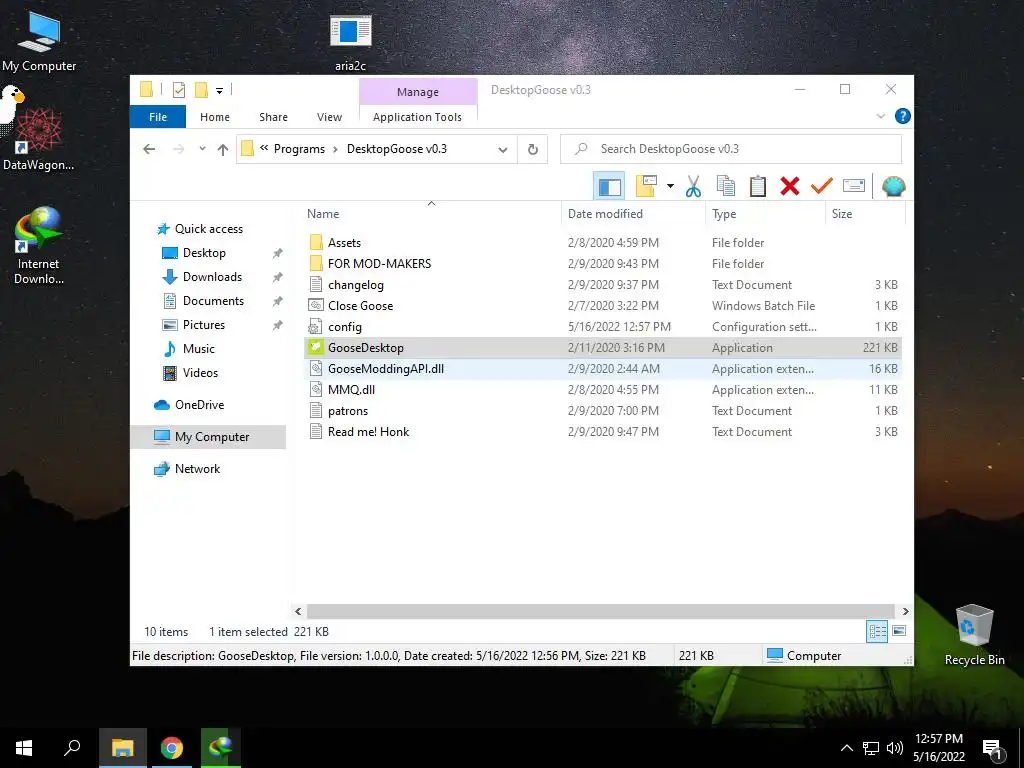Cut the selection with the scissors icon
The height and width of the screenshot is (768, 1024).
point(693,186)
